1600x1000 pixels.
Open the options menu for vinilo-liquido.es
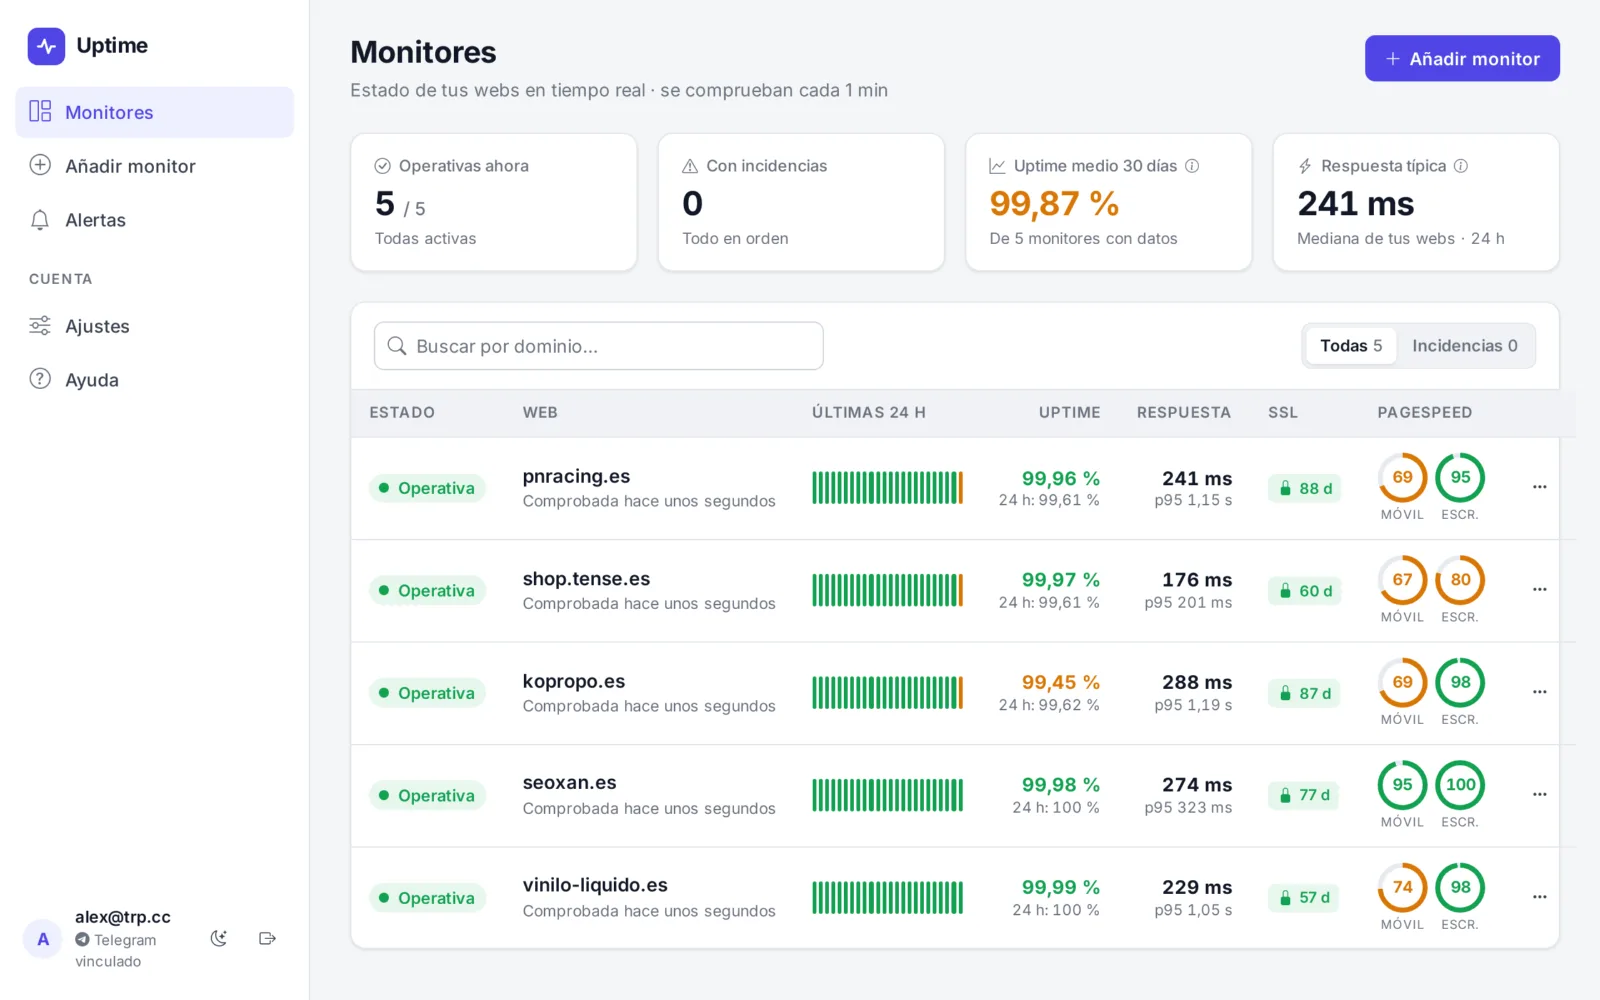(1540, 897)
